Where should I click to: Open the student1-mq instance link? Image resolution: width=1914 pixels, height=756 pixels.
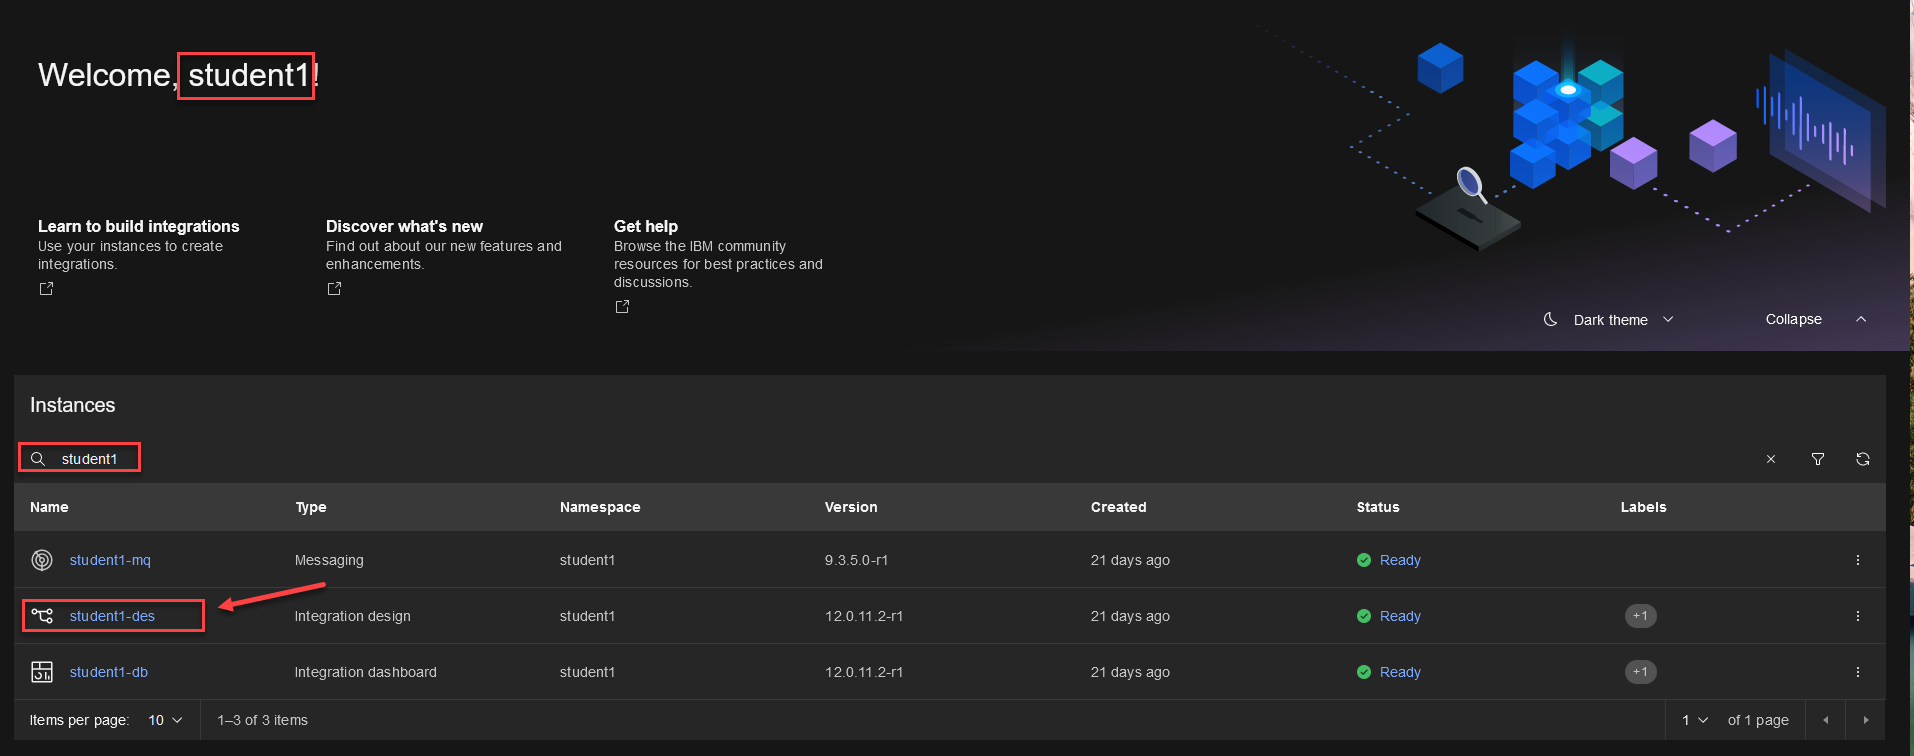pyautogui.click(x=110, y=560)
